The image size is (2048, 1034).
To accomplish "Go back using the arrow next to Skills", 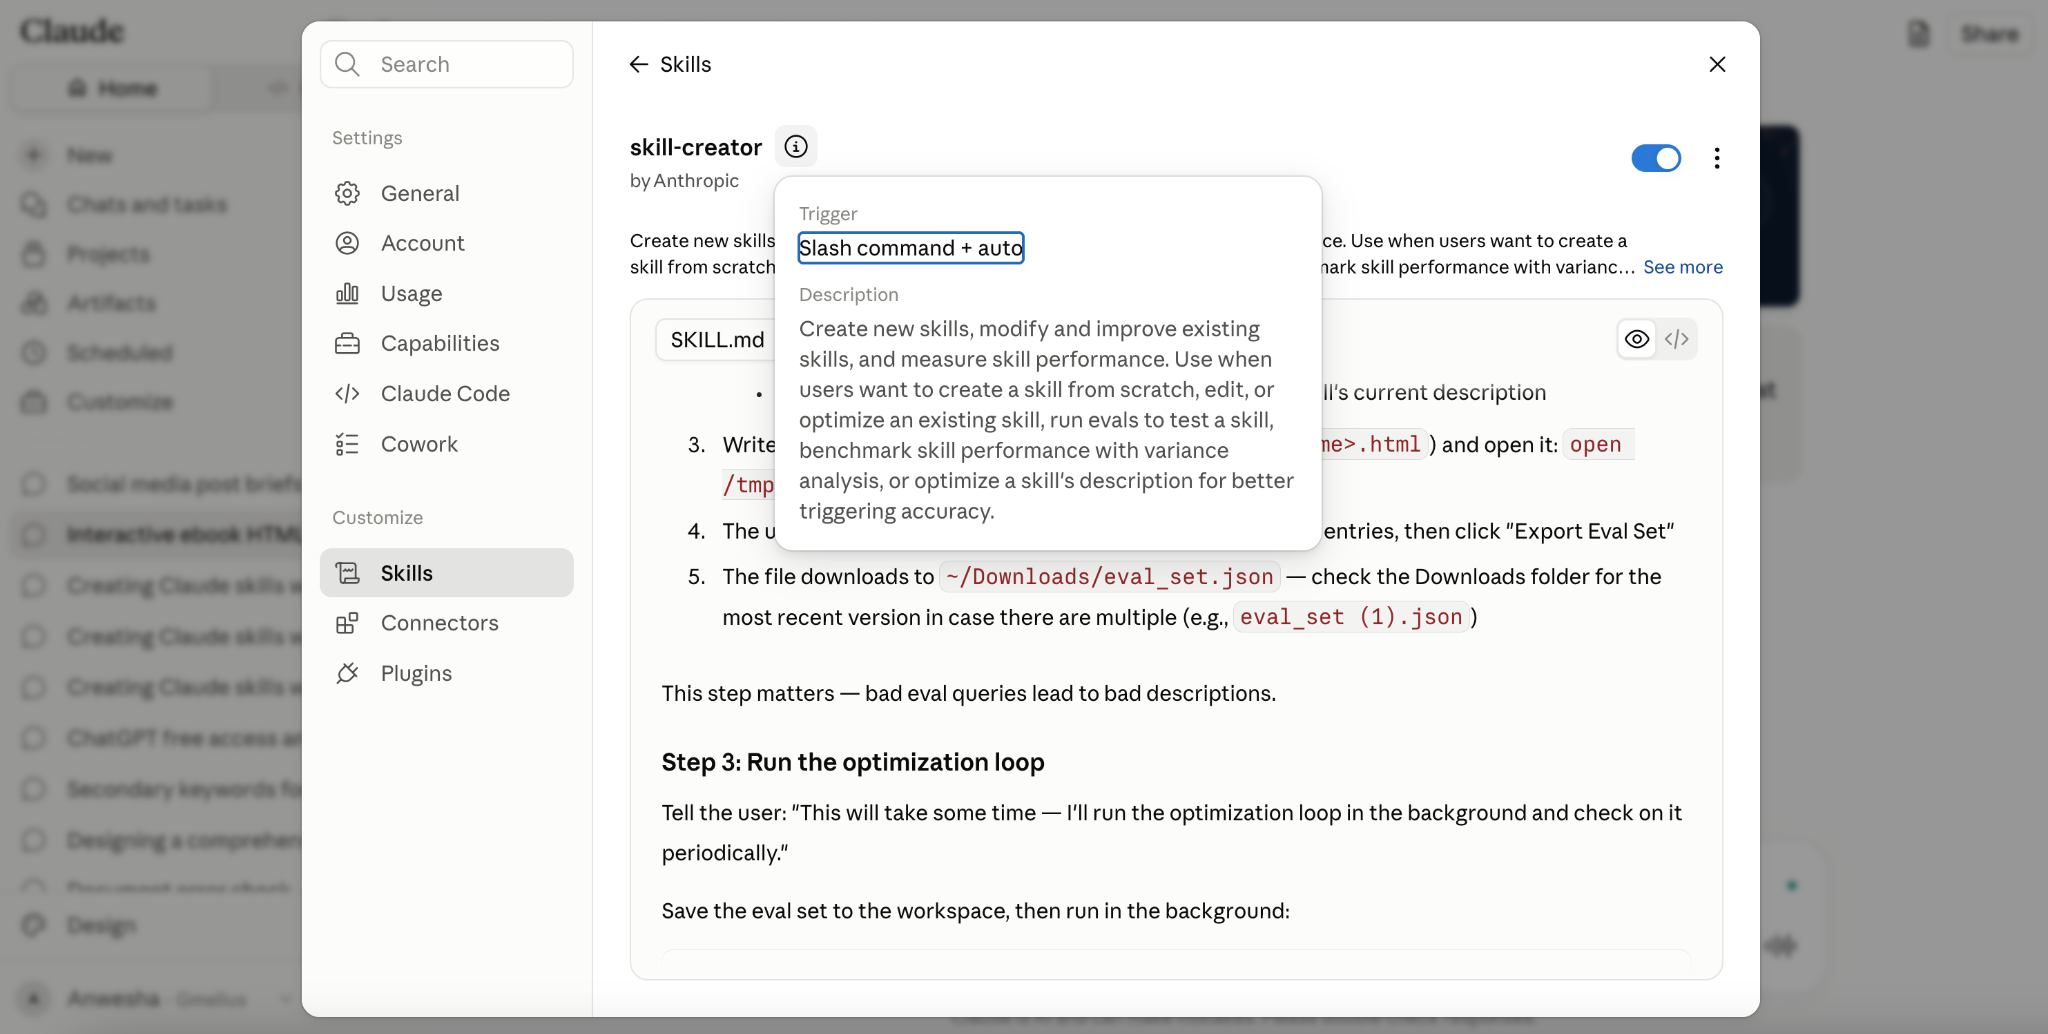I will pos(639,64).
